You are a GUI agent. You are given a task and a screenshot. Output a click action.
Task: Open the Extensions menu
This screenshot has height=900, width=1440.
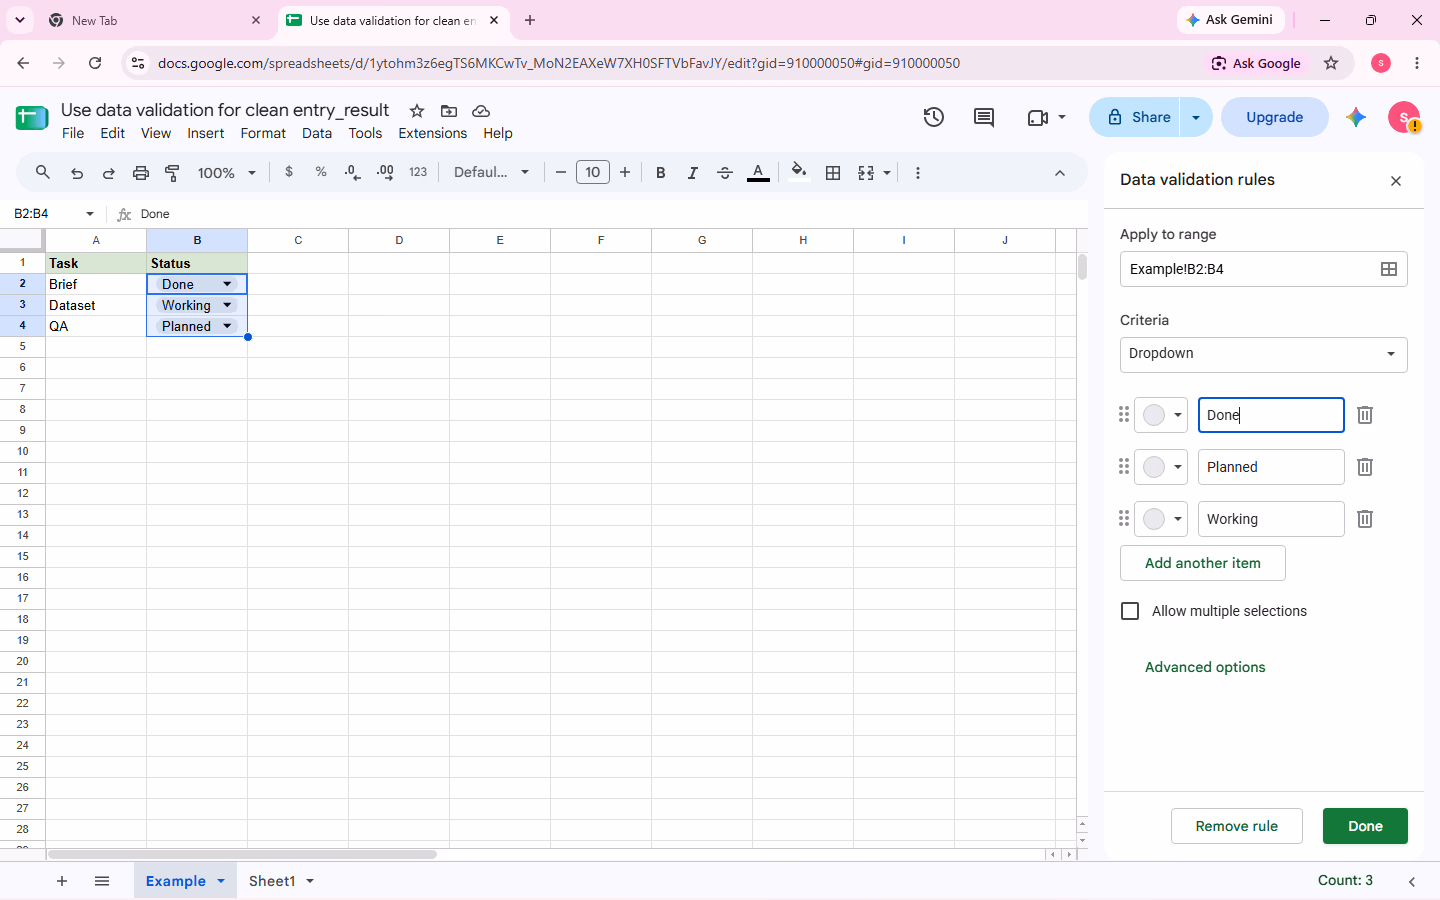click(x=433, y=133)
